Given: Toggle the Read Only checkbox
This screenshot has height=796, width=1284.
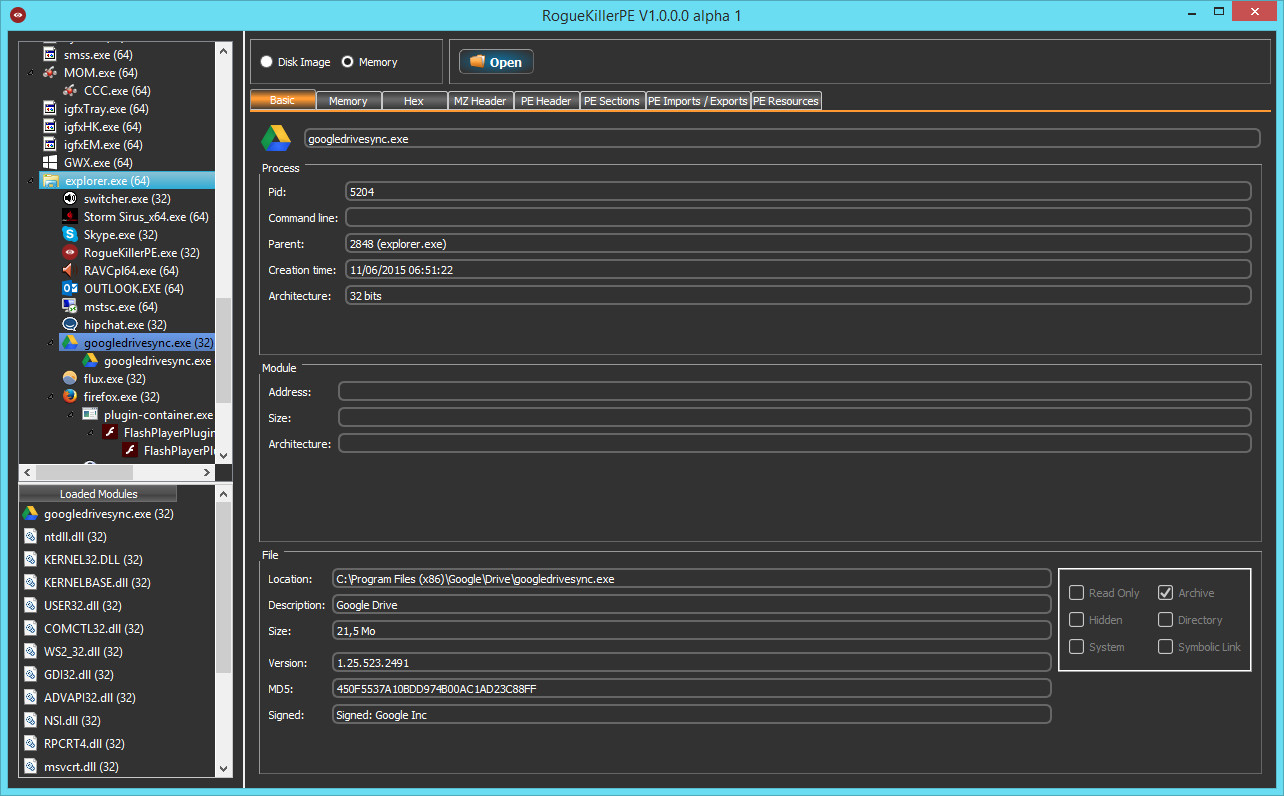Looking at the screenshot, I should point(1077,593).
